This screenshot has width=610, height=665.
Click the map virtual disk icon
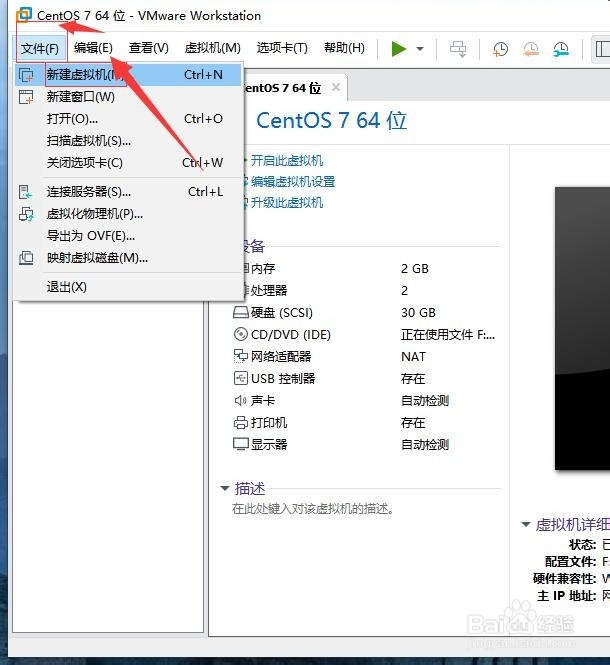[x=26, y=258]
